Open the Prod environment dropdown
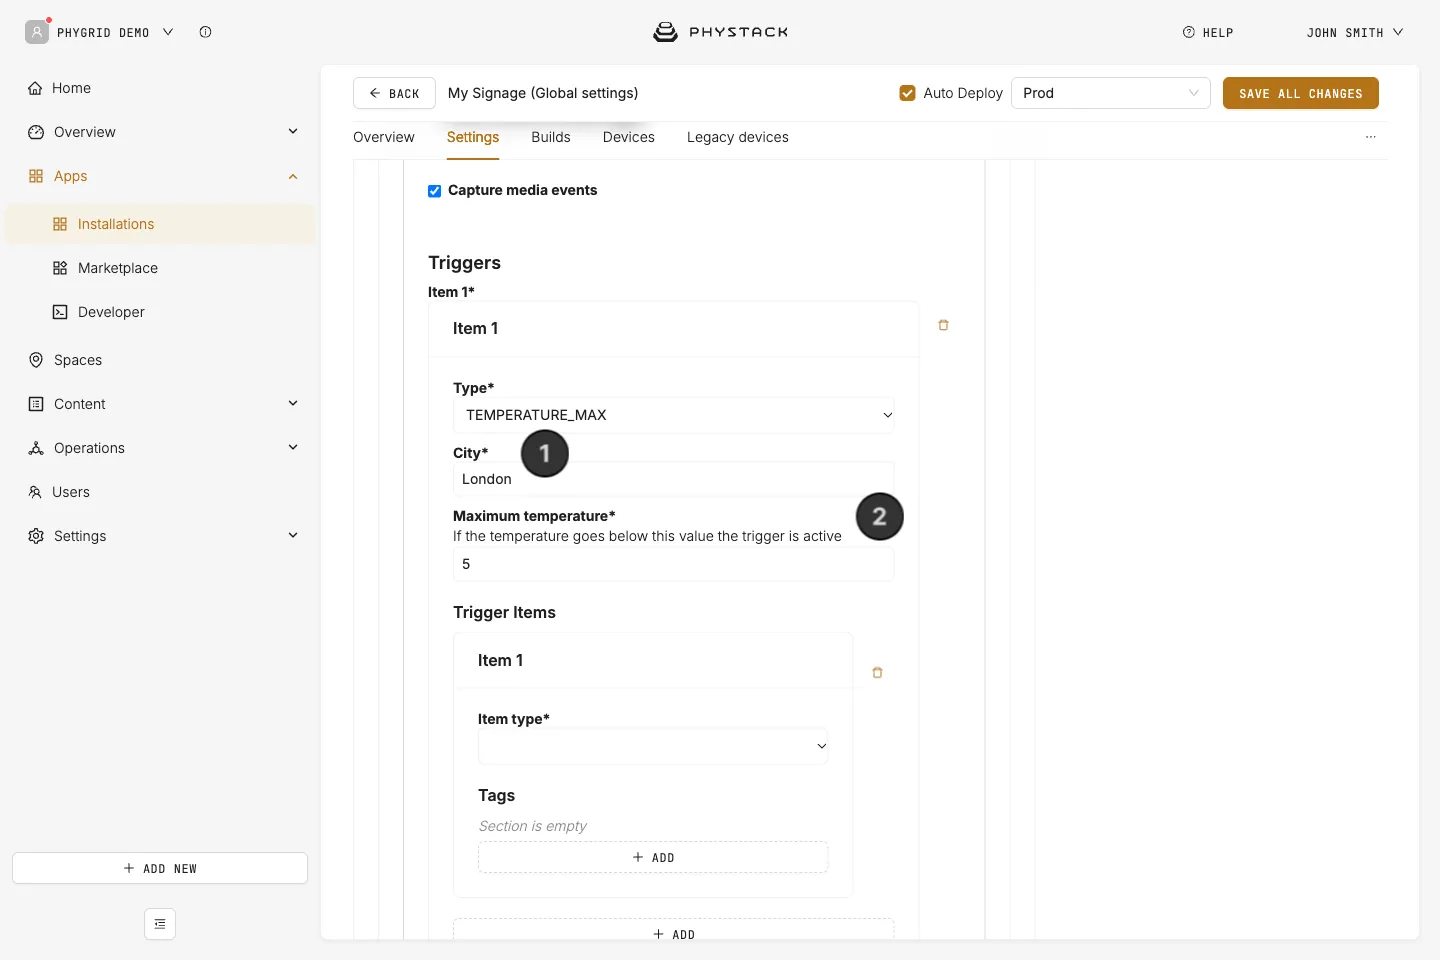 1111,93
